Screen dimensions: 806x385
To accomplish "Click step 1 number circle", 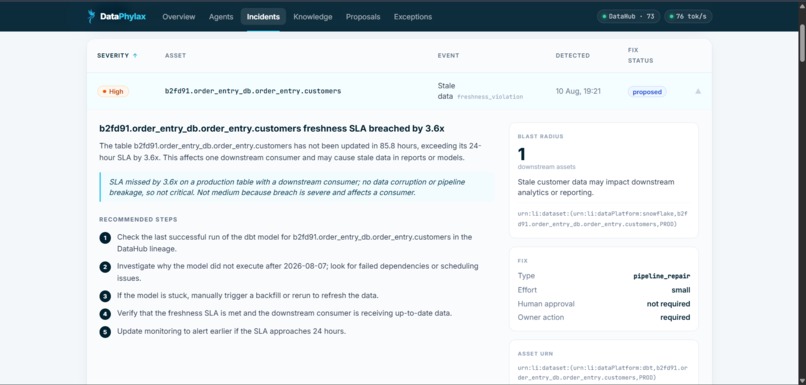I will [105, 237].
